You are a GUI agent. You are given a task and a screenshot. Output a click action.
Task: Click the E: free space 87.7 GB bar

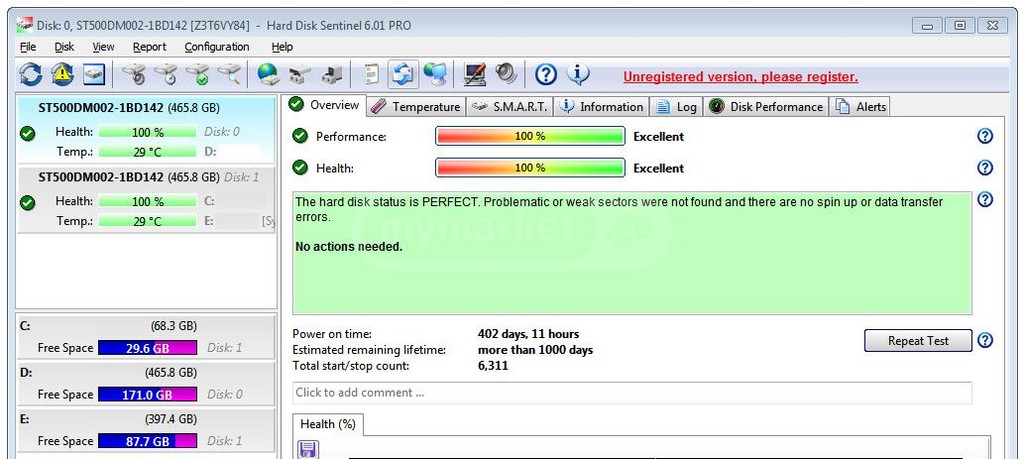pyautogui.click(x=147, y=441)
